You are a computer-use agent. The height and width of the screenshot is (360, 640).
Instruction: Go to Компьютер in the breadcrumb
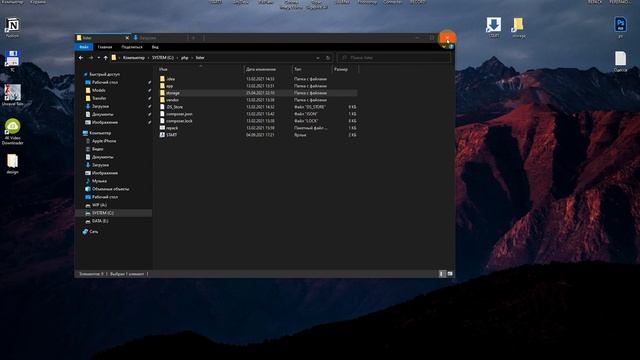133,58
